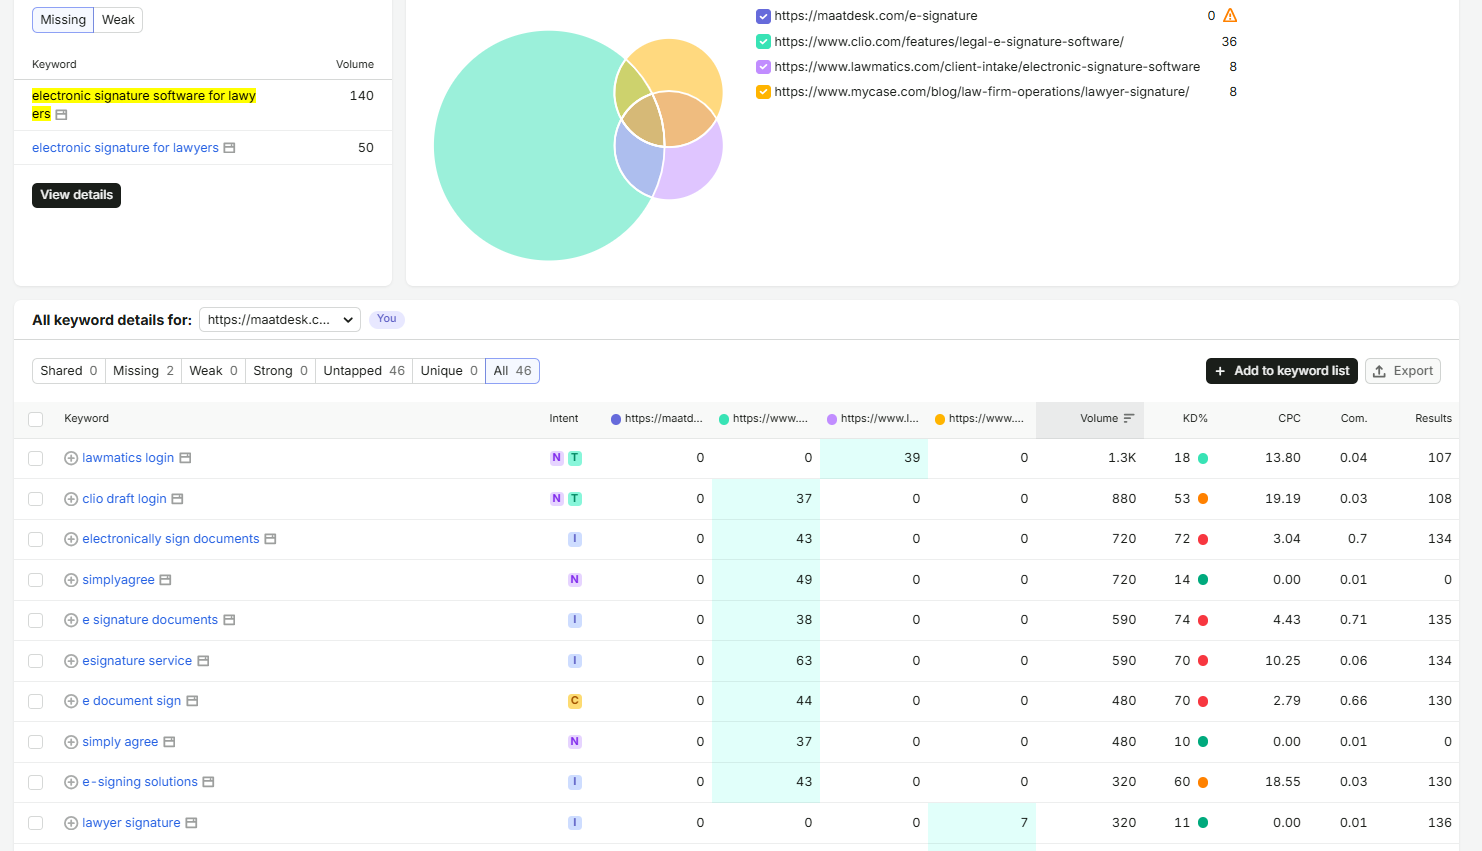
Task: Open the electronic signature for lawyers link
Action: (x=125, y=148)
